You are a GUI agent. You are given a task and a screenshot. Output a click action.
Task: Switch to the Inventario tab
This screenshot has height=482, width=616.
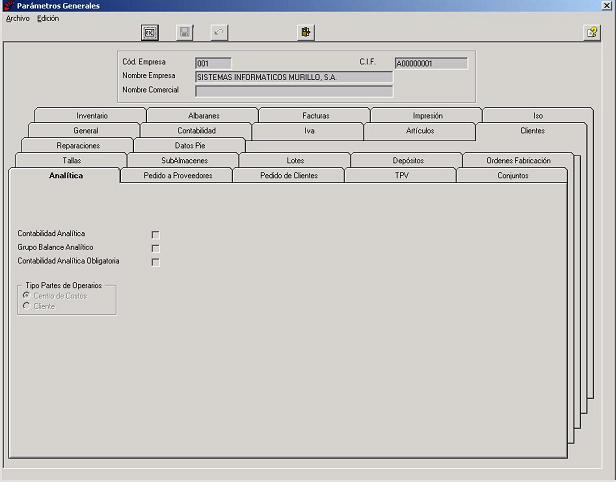click(92, 115)
